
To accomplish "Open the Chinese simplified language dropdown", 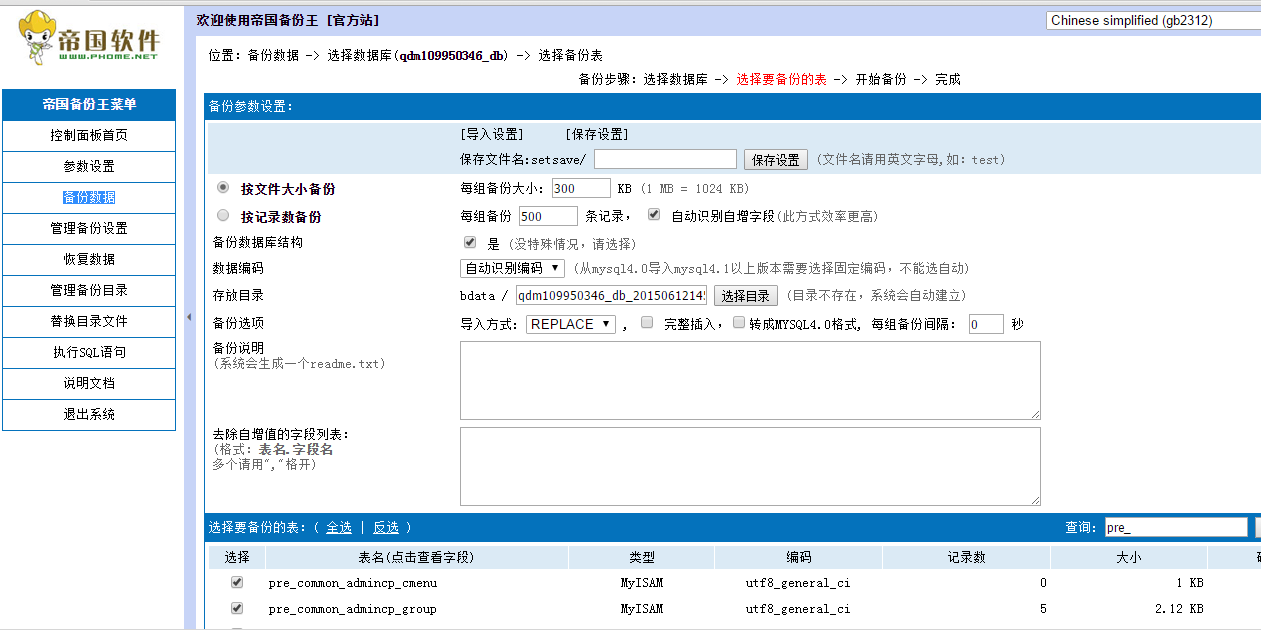I will (x=1152, y=20).
